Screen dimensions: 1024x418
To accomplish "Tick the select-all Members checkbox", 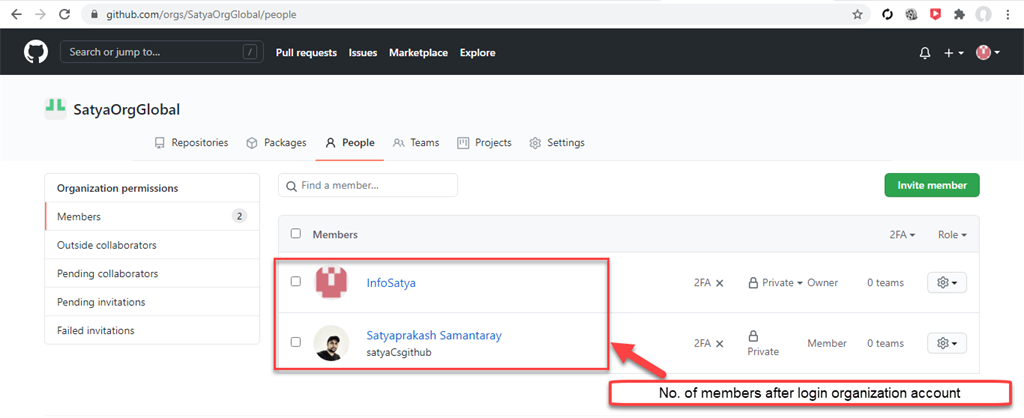I will click(x=296, y=233).
